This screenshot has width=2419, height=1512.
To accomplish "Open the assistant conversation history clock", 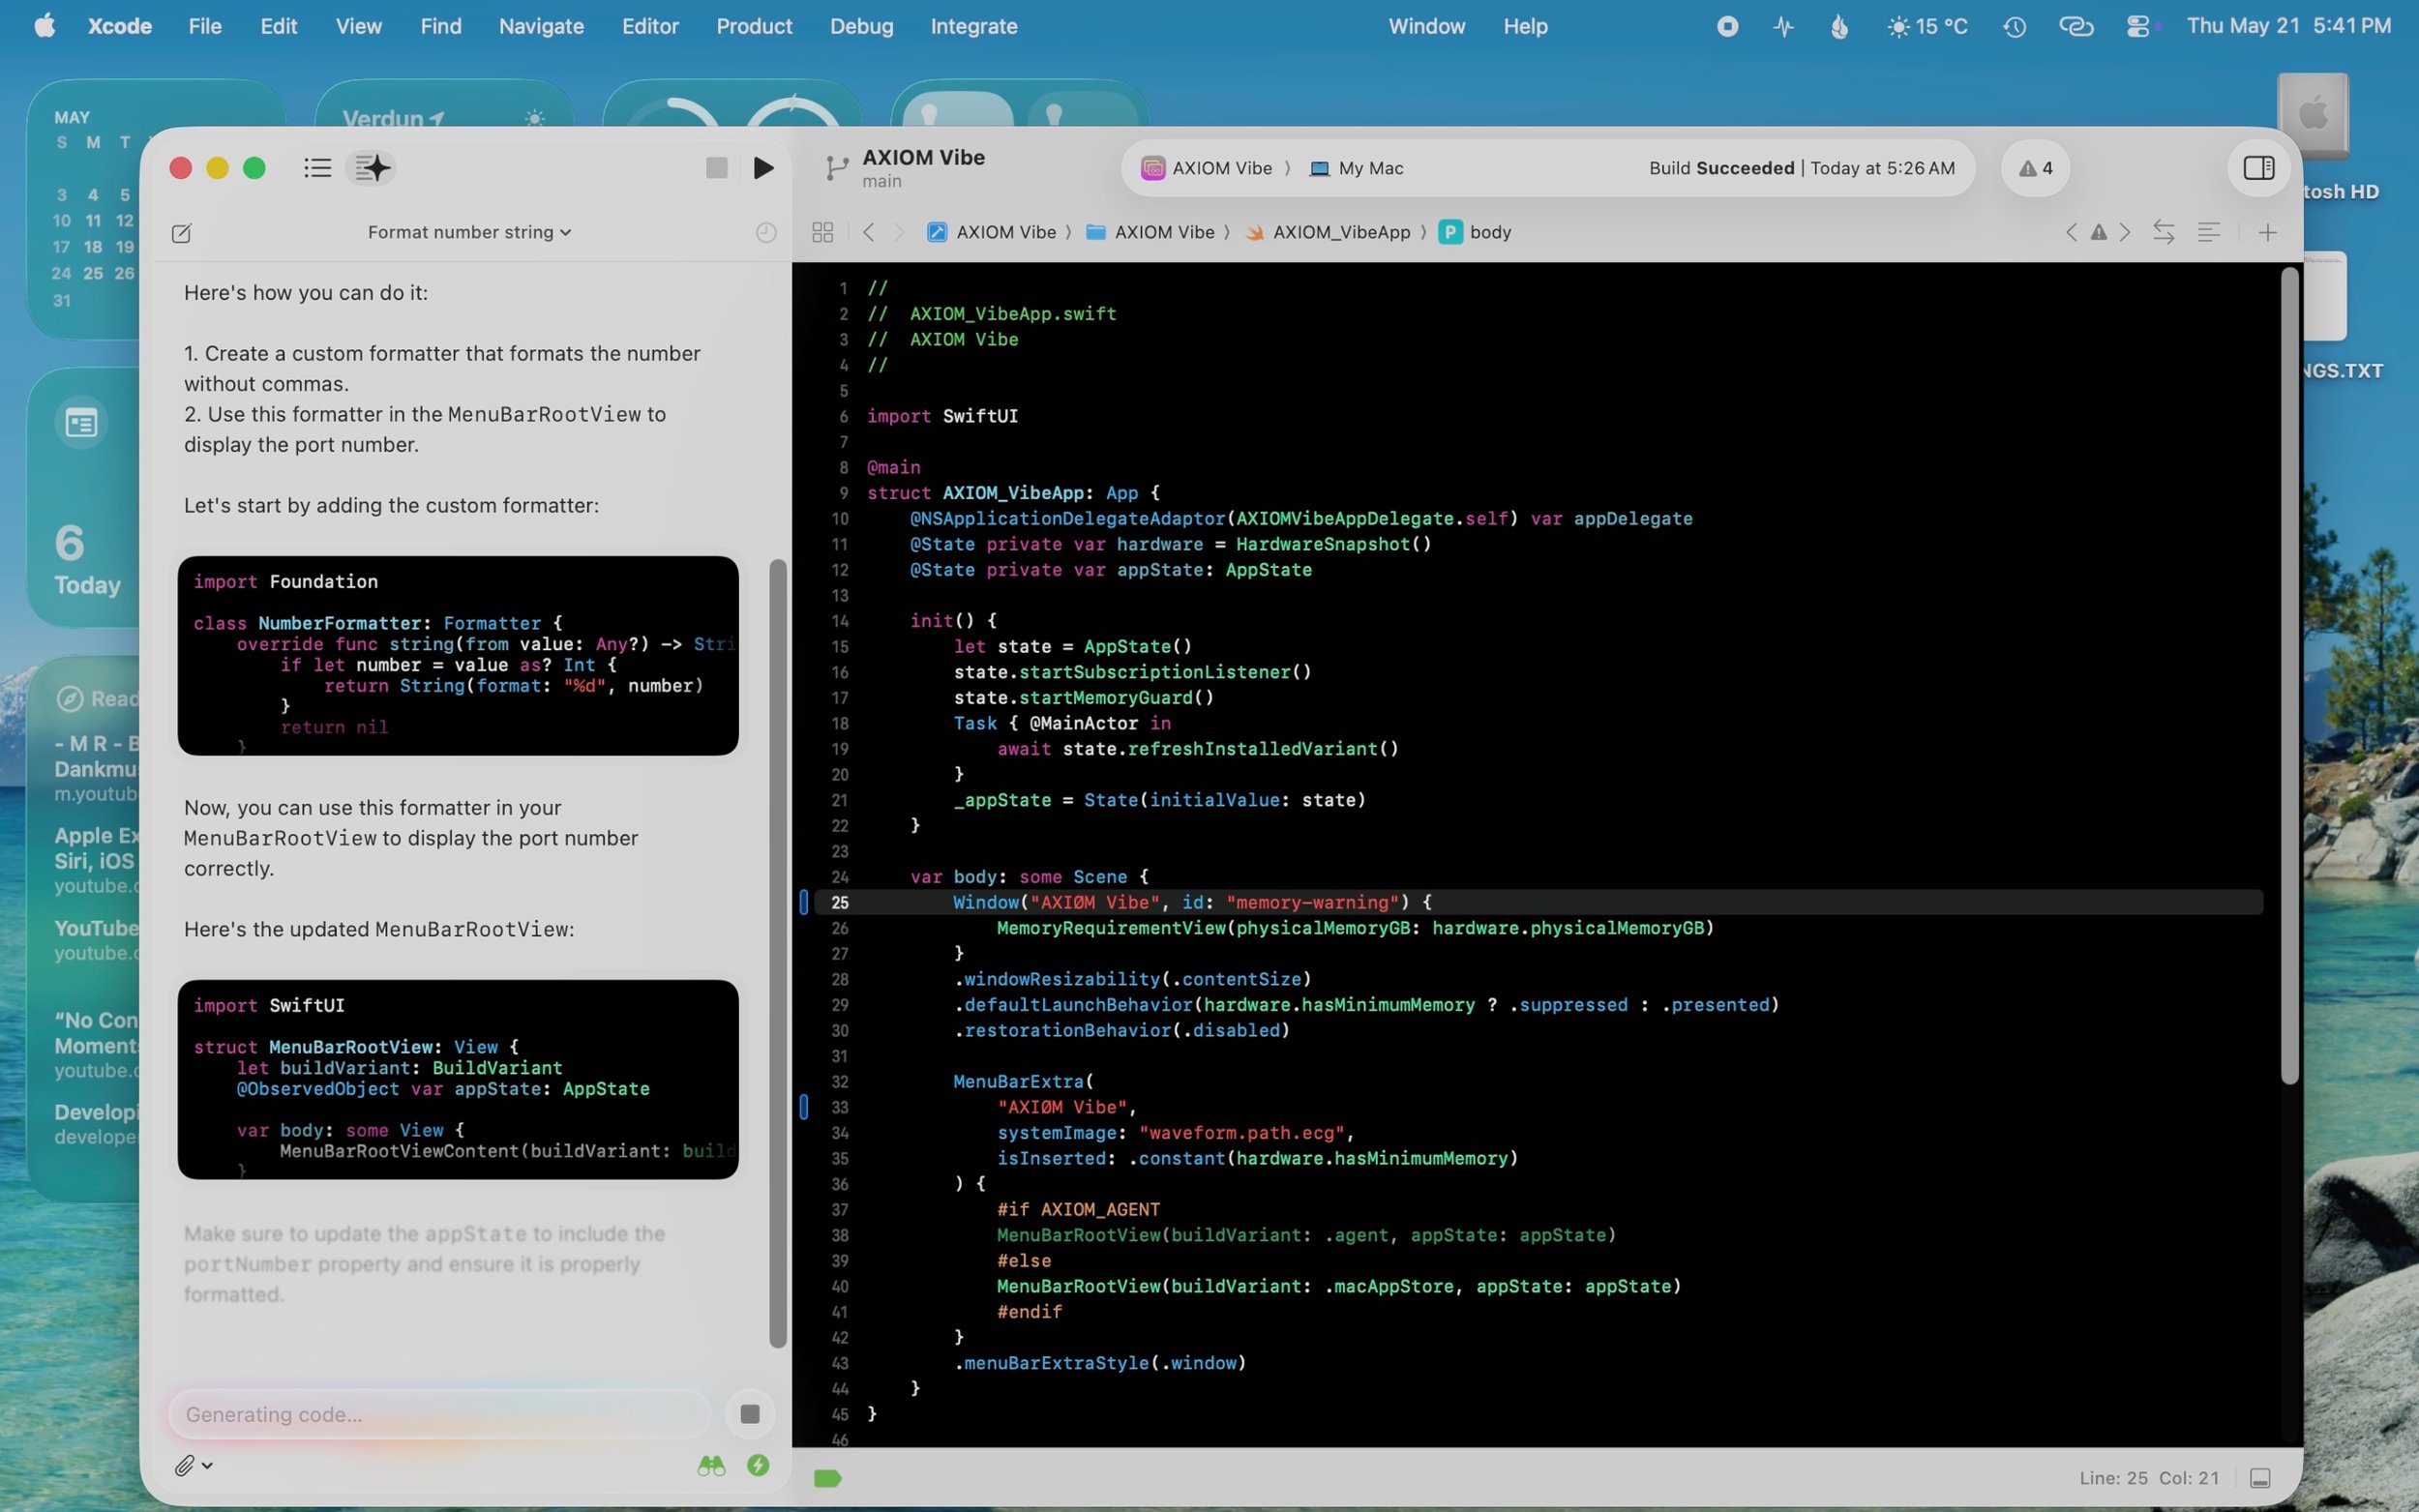I will coord(765,232).
